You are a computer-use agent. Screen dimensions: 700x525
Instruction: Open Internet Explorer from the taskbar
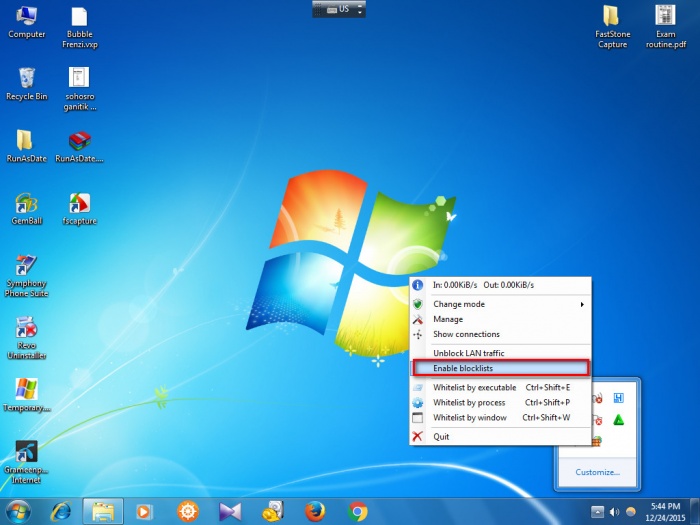[x=61, y=511]
